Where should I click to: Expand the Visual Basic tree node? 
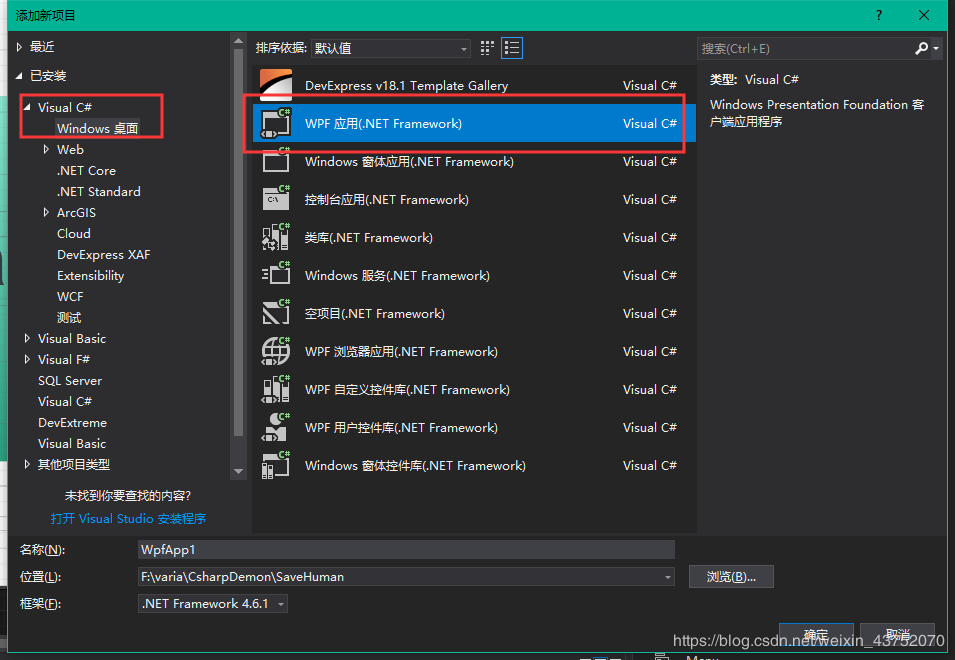pyautogui.click(x=27, y=338)
